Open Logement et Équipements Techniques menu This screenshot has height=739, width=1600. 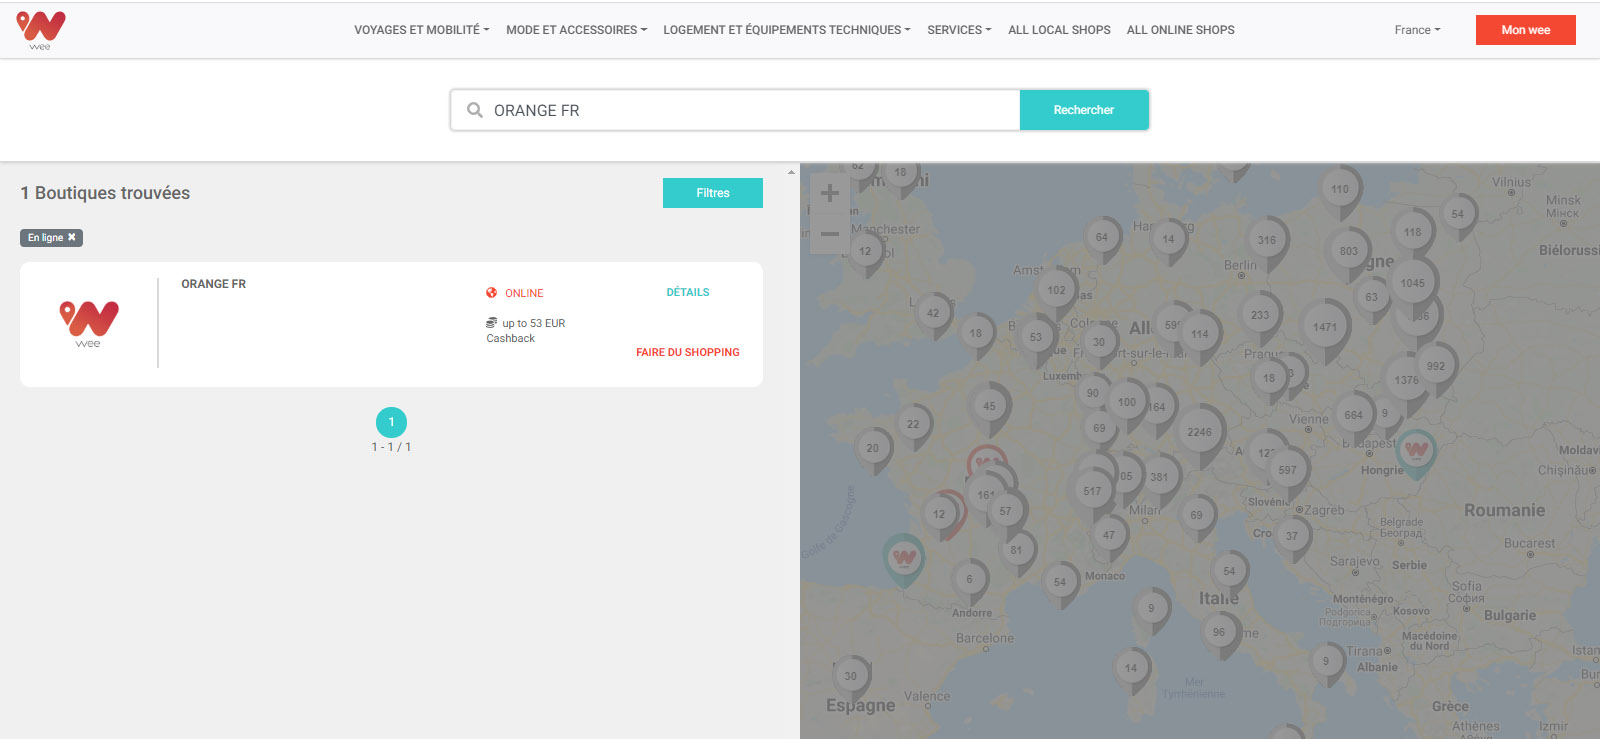click(786, 30)
